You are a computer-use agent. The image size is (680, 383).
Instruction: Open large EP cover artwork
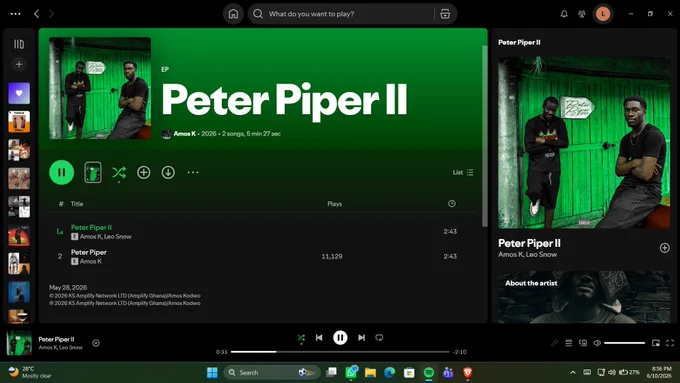[x=100, y=88]
